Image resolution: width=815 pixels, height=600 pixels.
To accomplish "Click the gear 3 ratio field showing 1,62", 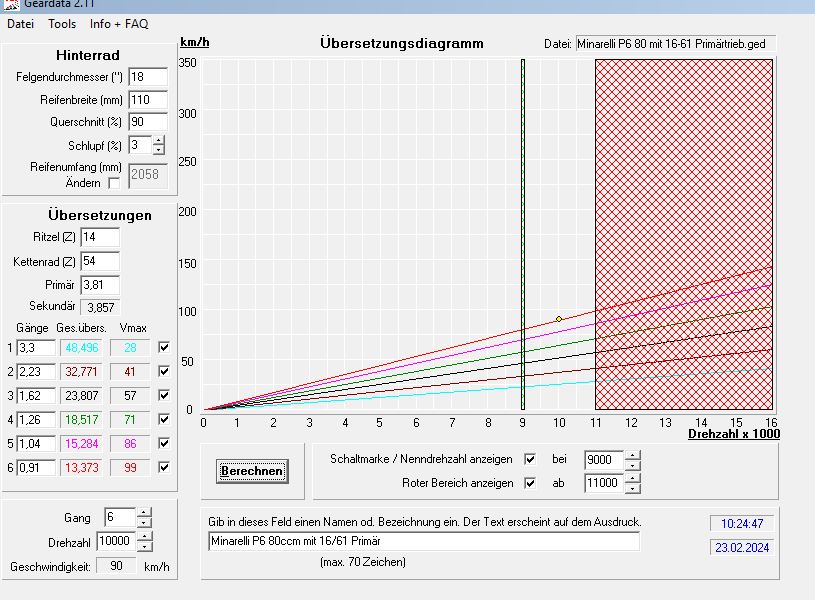I will [x=36, y=395].
